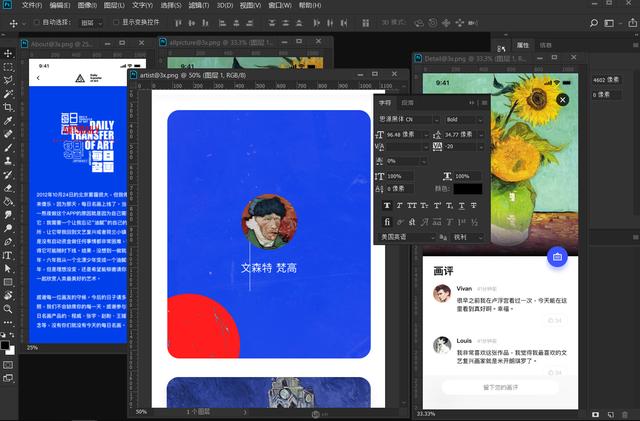This screenshot has height=421, width=640.
Task: Open the 图层 auto-select target dropdown
Action: (91, 23)
